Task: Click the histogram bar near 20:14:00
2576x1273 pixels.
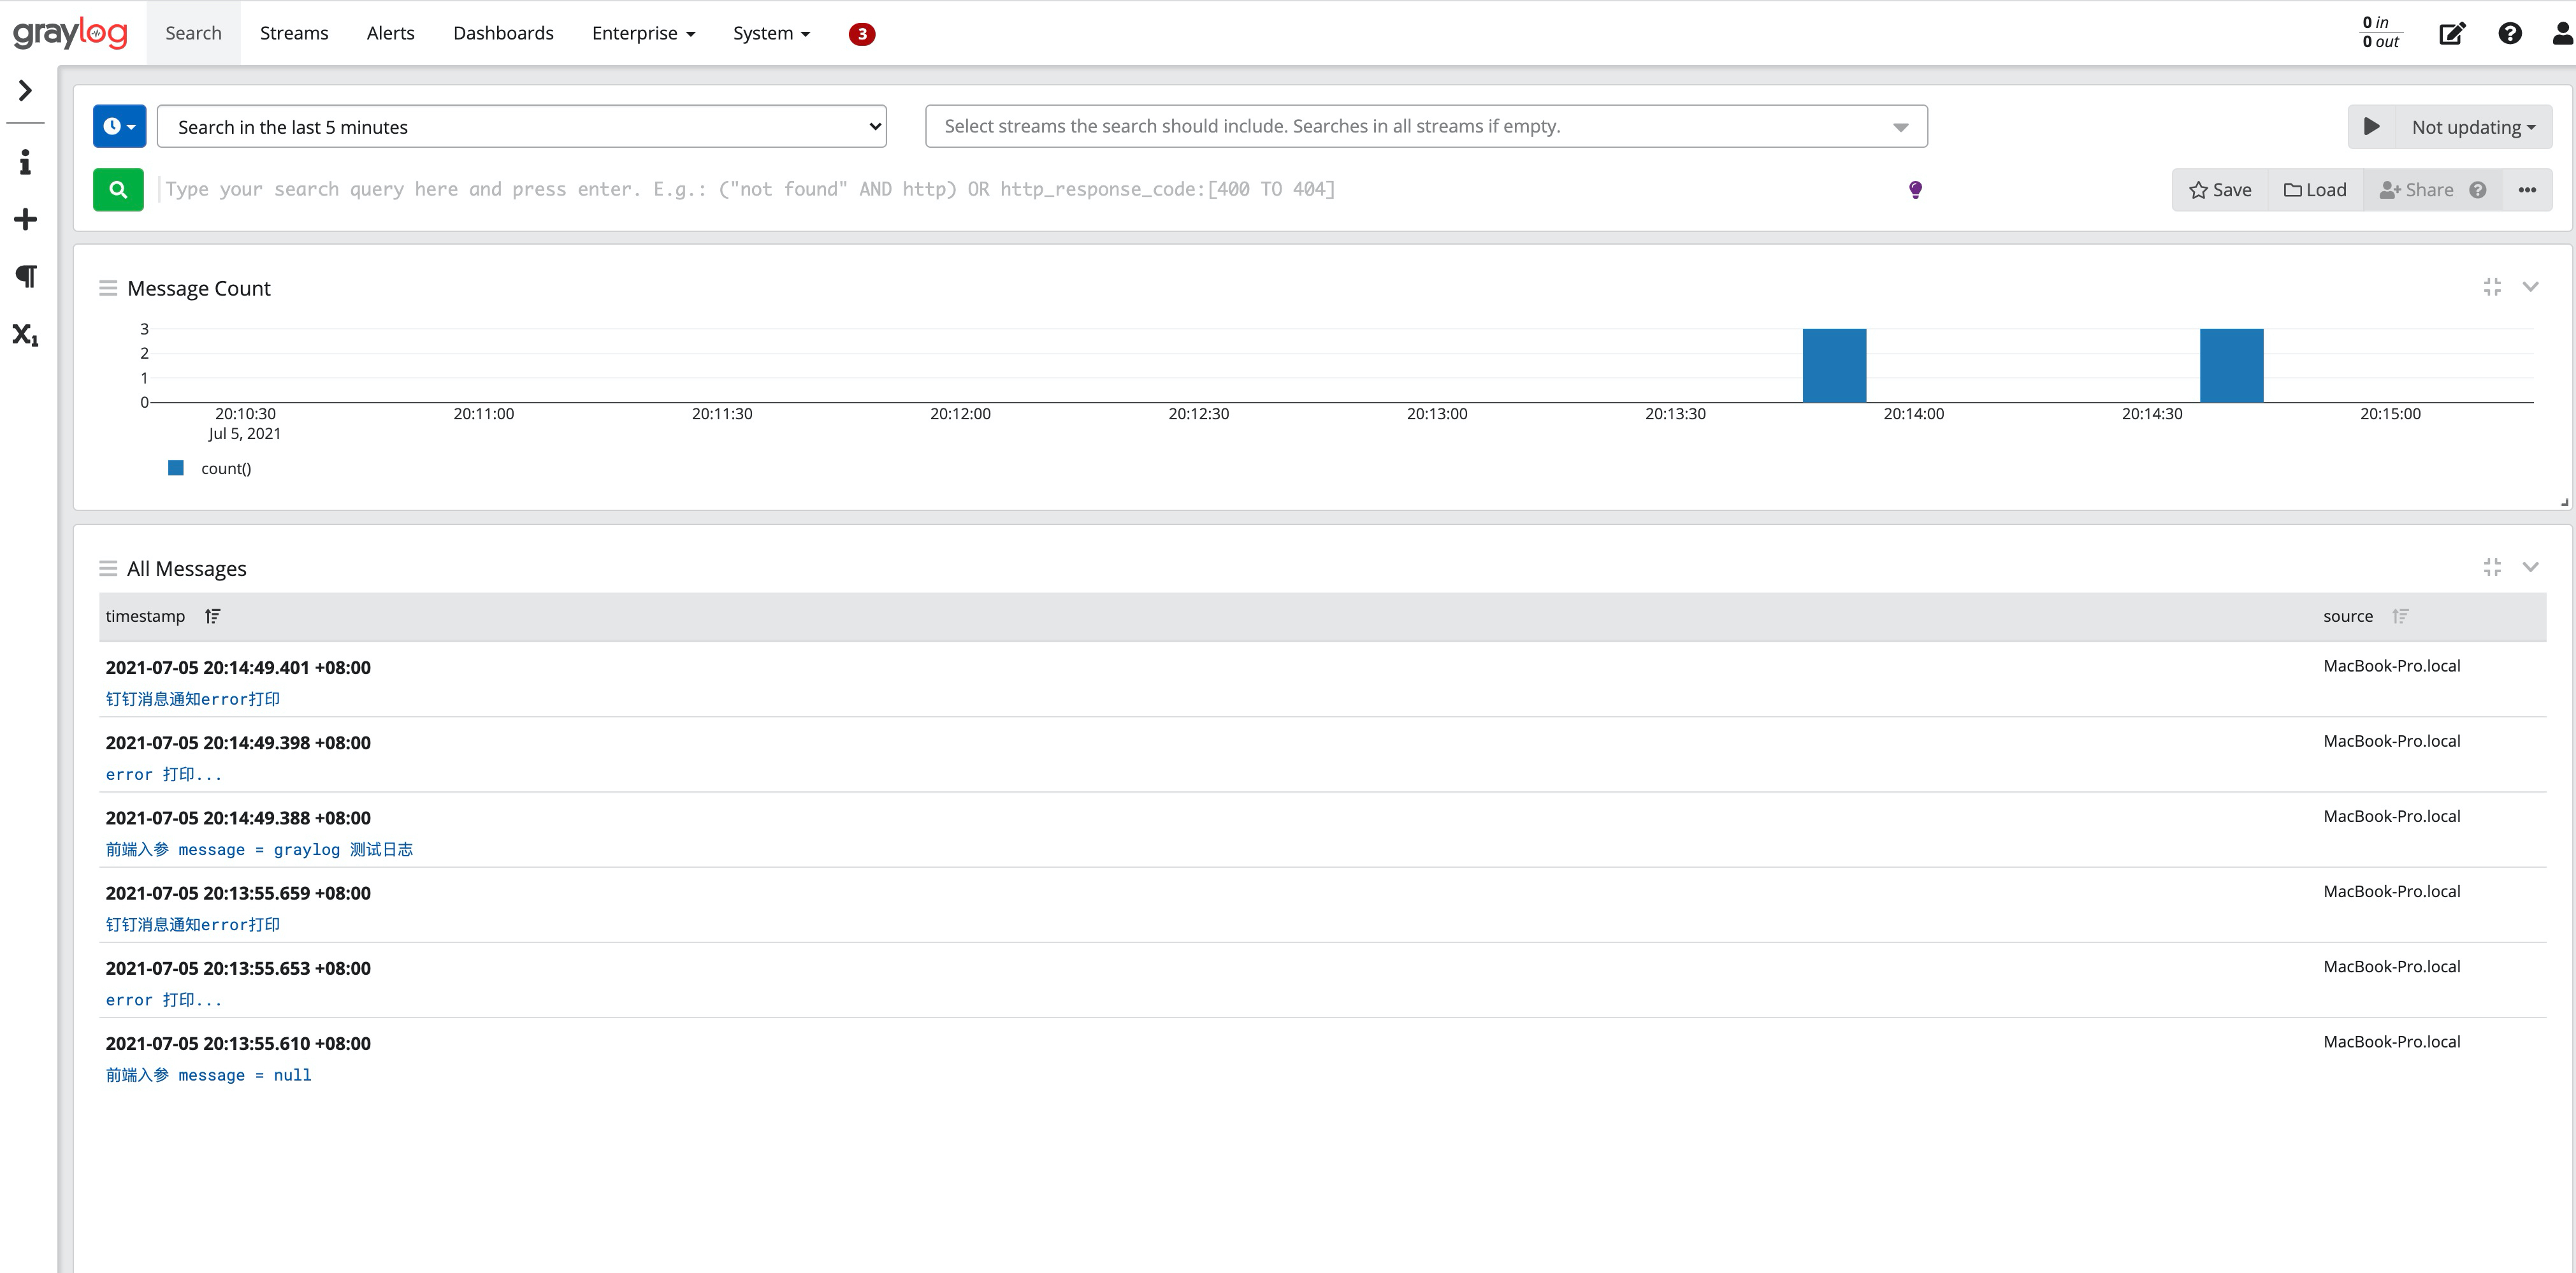Action: tap(1834, 365)
